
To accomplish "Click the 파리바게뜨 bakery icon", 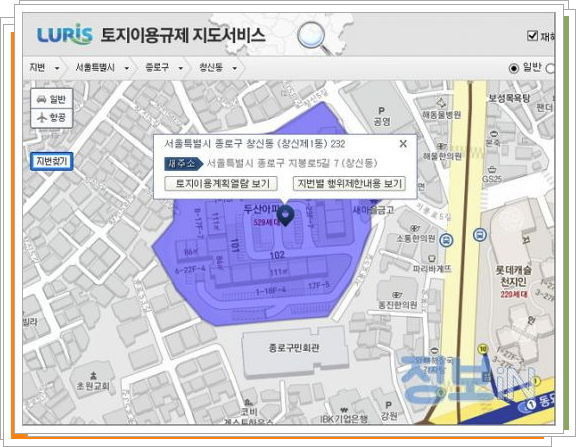I will click(x=432, y=259).
